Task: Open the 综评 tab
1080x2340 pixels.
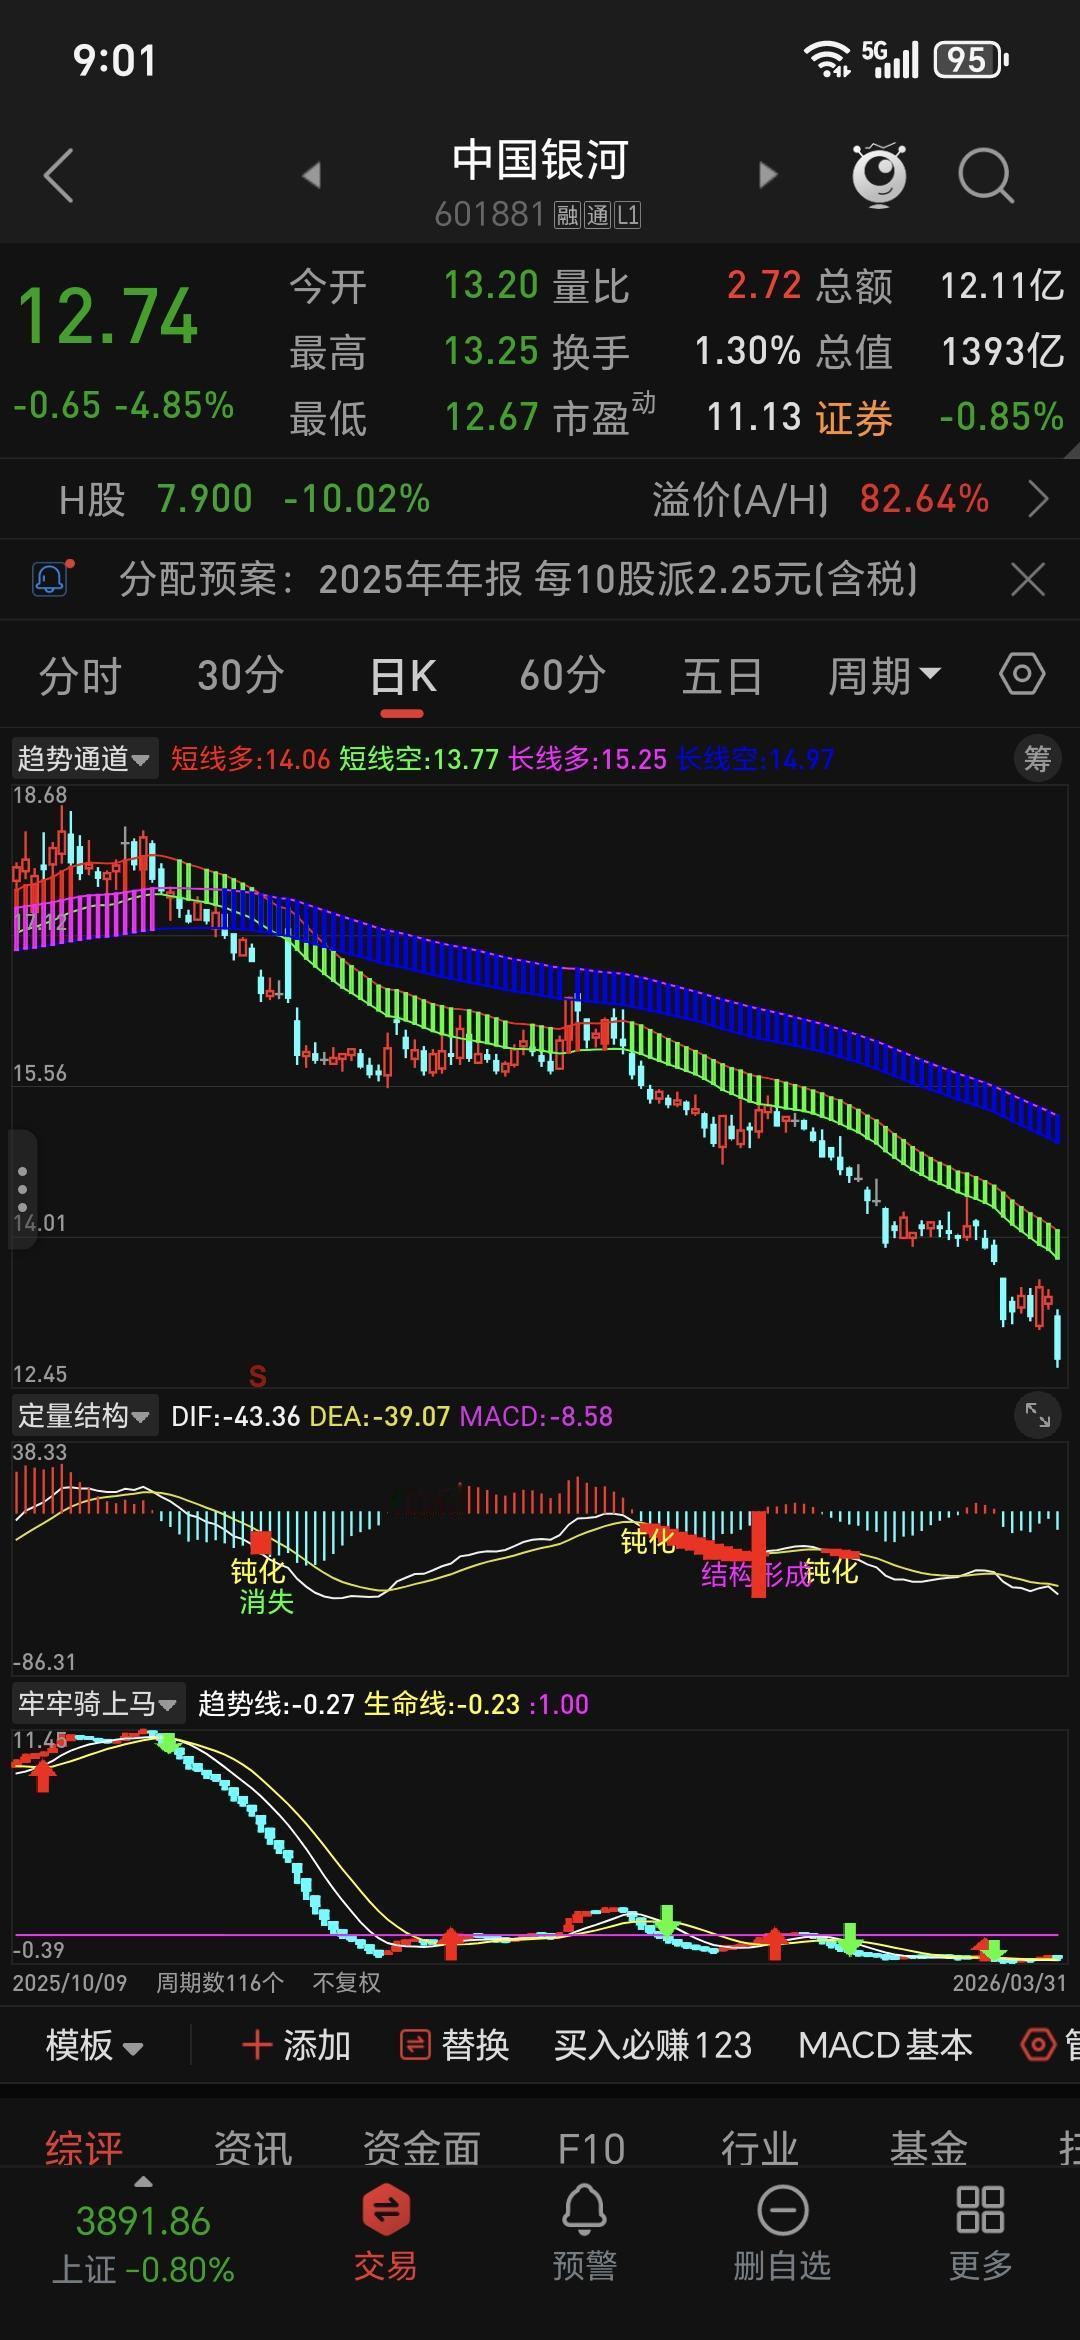Action: (84, 2147)
